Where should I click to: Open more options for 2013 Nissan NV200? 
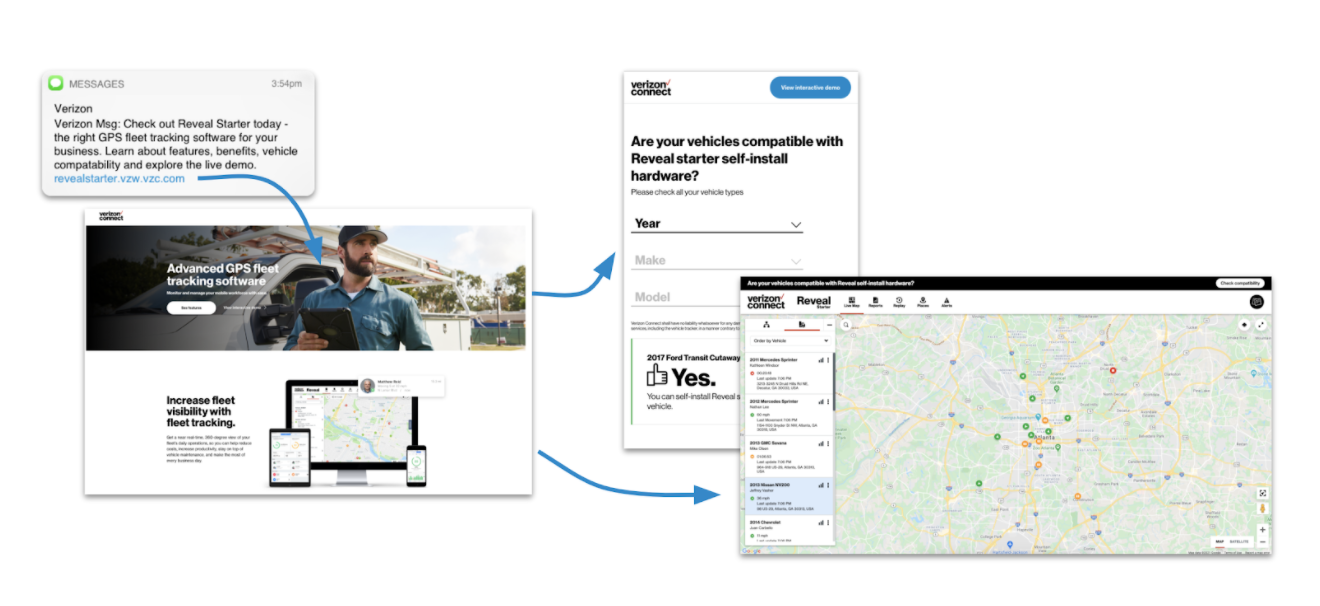(x=828, y=485)
